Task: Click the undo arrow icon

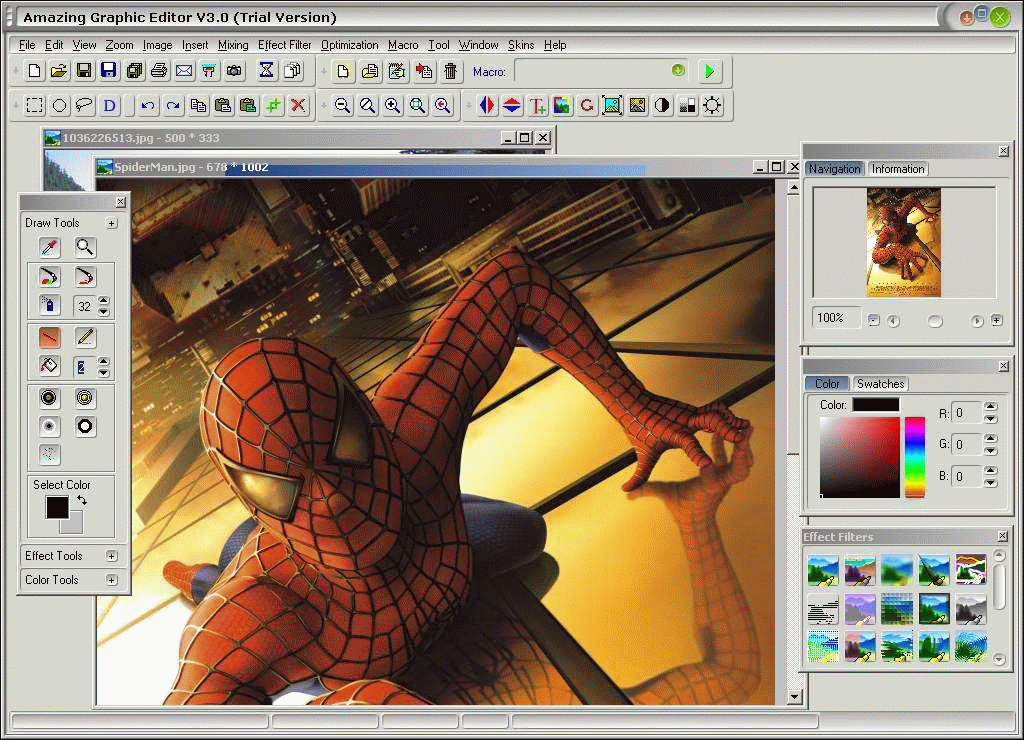Action: click(x=148, y=105)
